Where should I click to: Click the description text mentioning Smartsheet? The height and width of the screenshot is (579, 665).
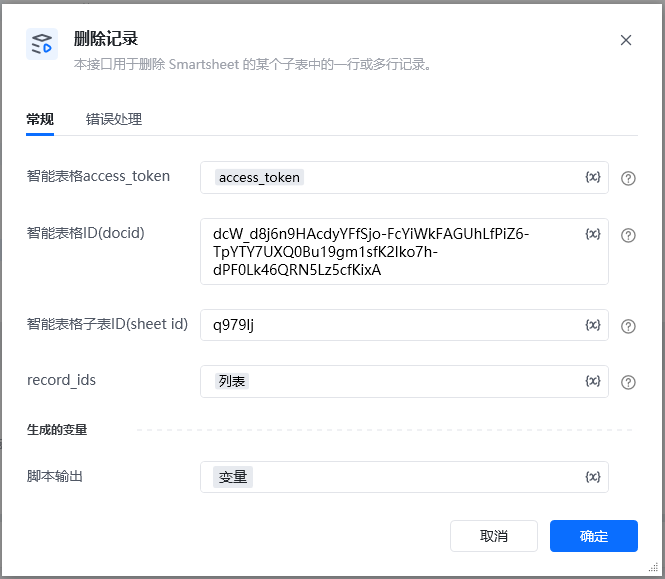(x=253, y=64)
